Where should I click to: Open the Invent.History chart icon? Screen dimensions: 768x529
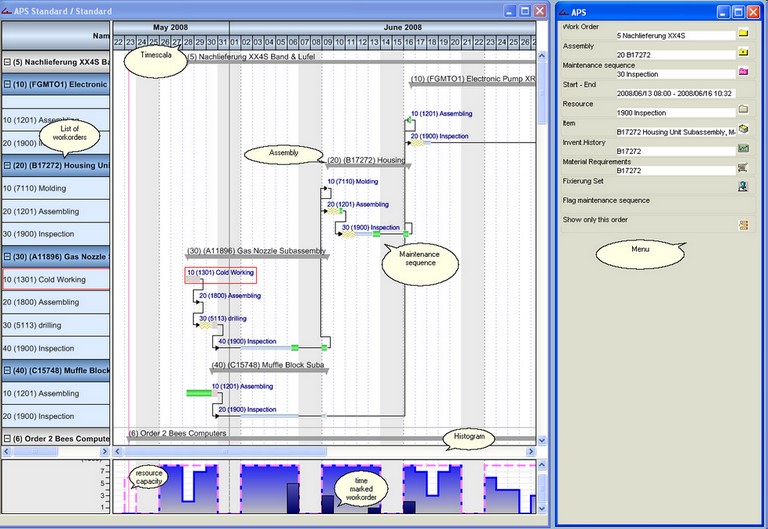pos(743,148)
